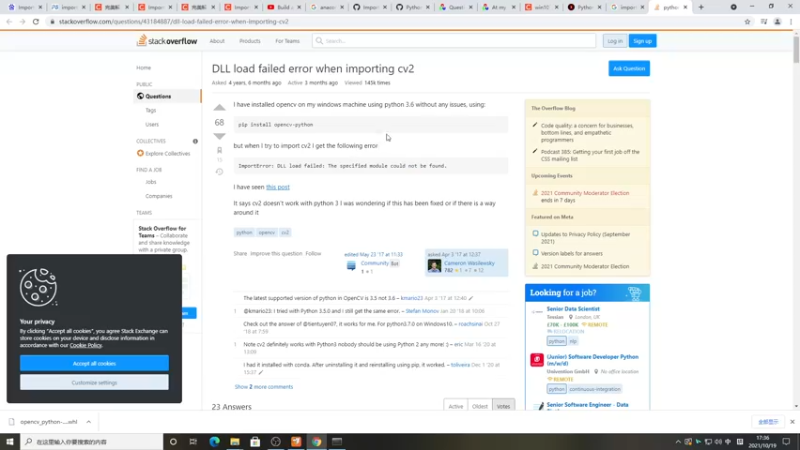Go to Home in the sidebar
Viewport: 800px width, 450px height.
(x=143, y=67)
